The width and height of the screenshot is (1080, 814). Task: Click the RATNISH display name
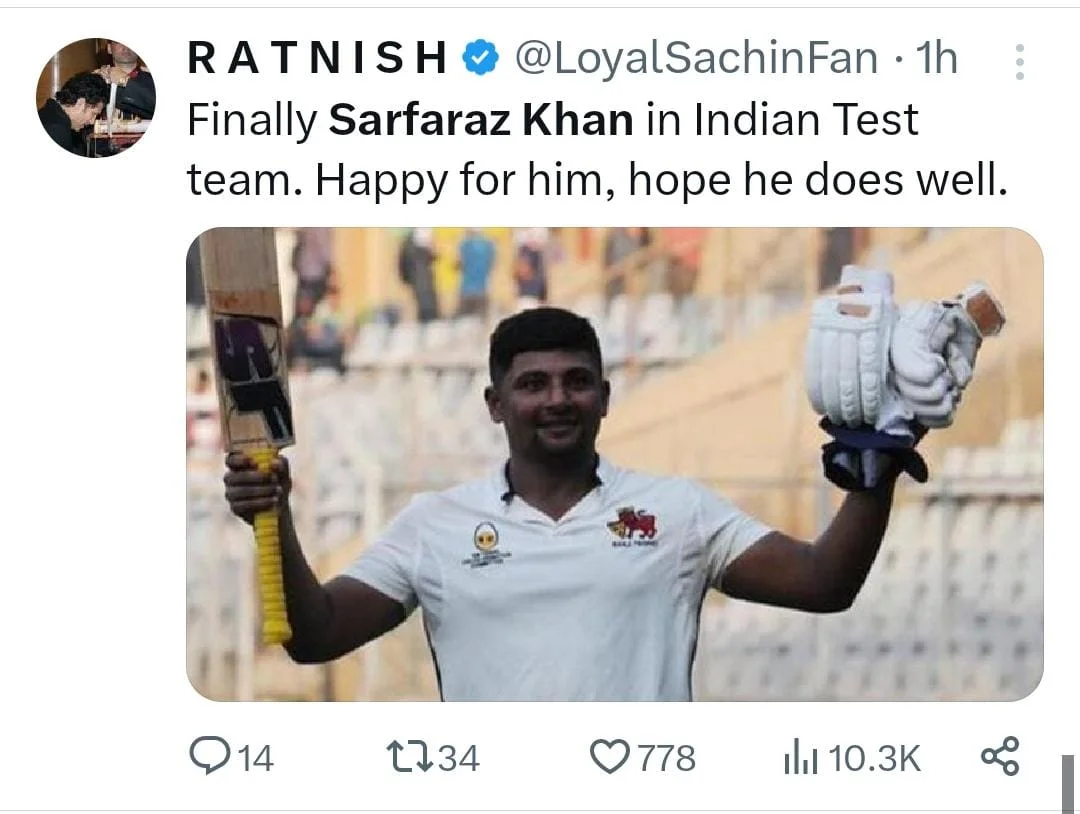(x=317, y=60)
